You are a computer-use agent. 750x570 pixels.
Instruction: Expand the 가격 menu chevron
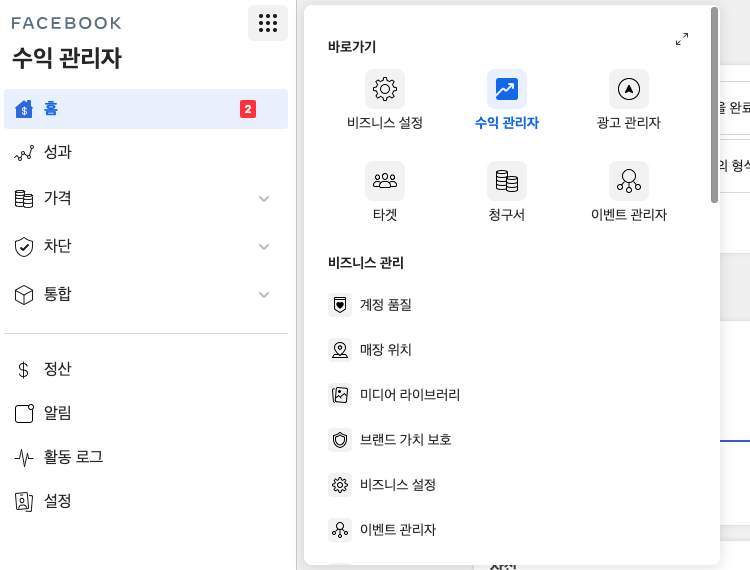coord(264,199)
